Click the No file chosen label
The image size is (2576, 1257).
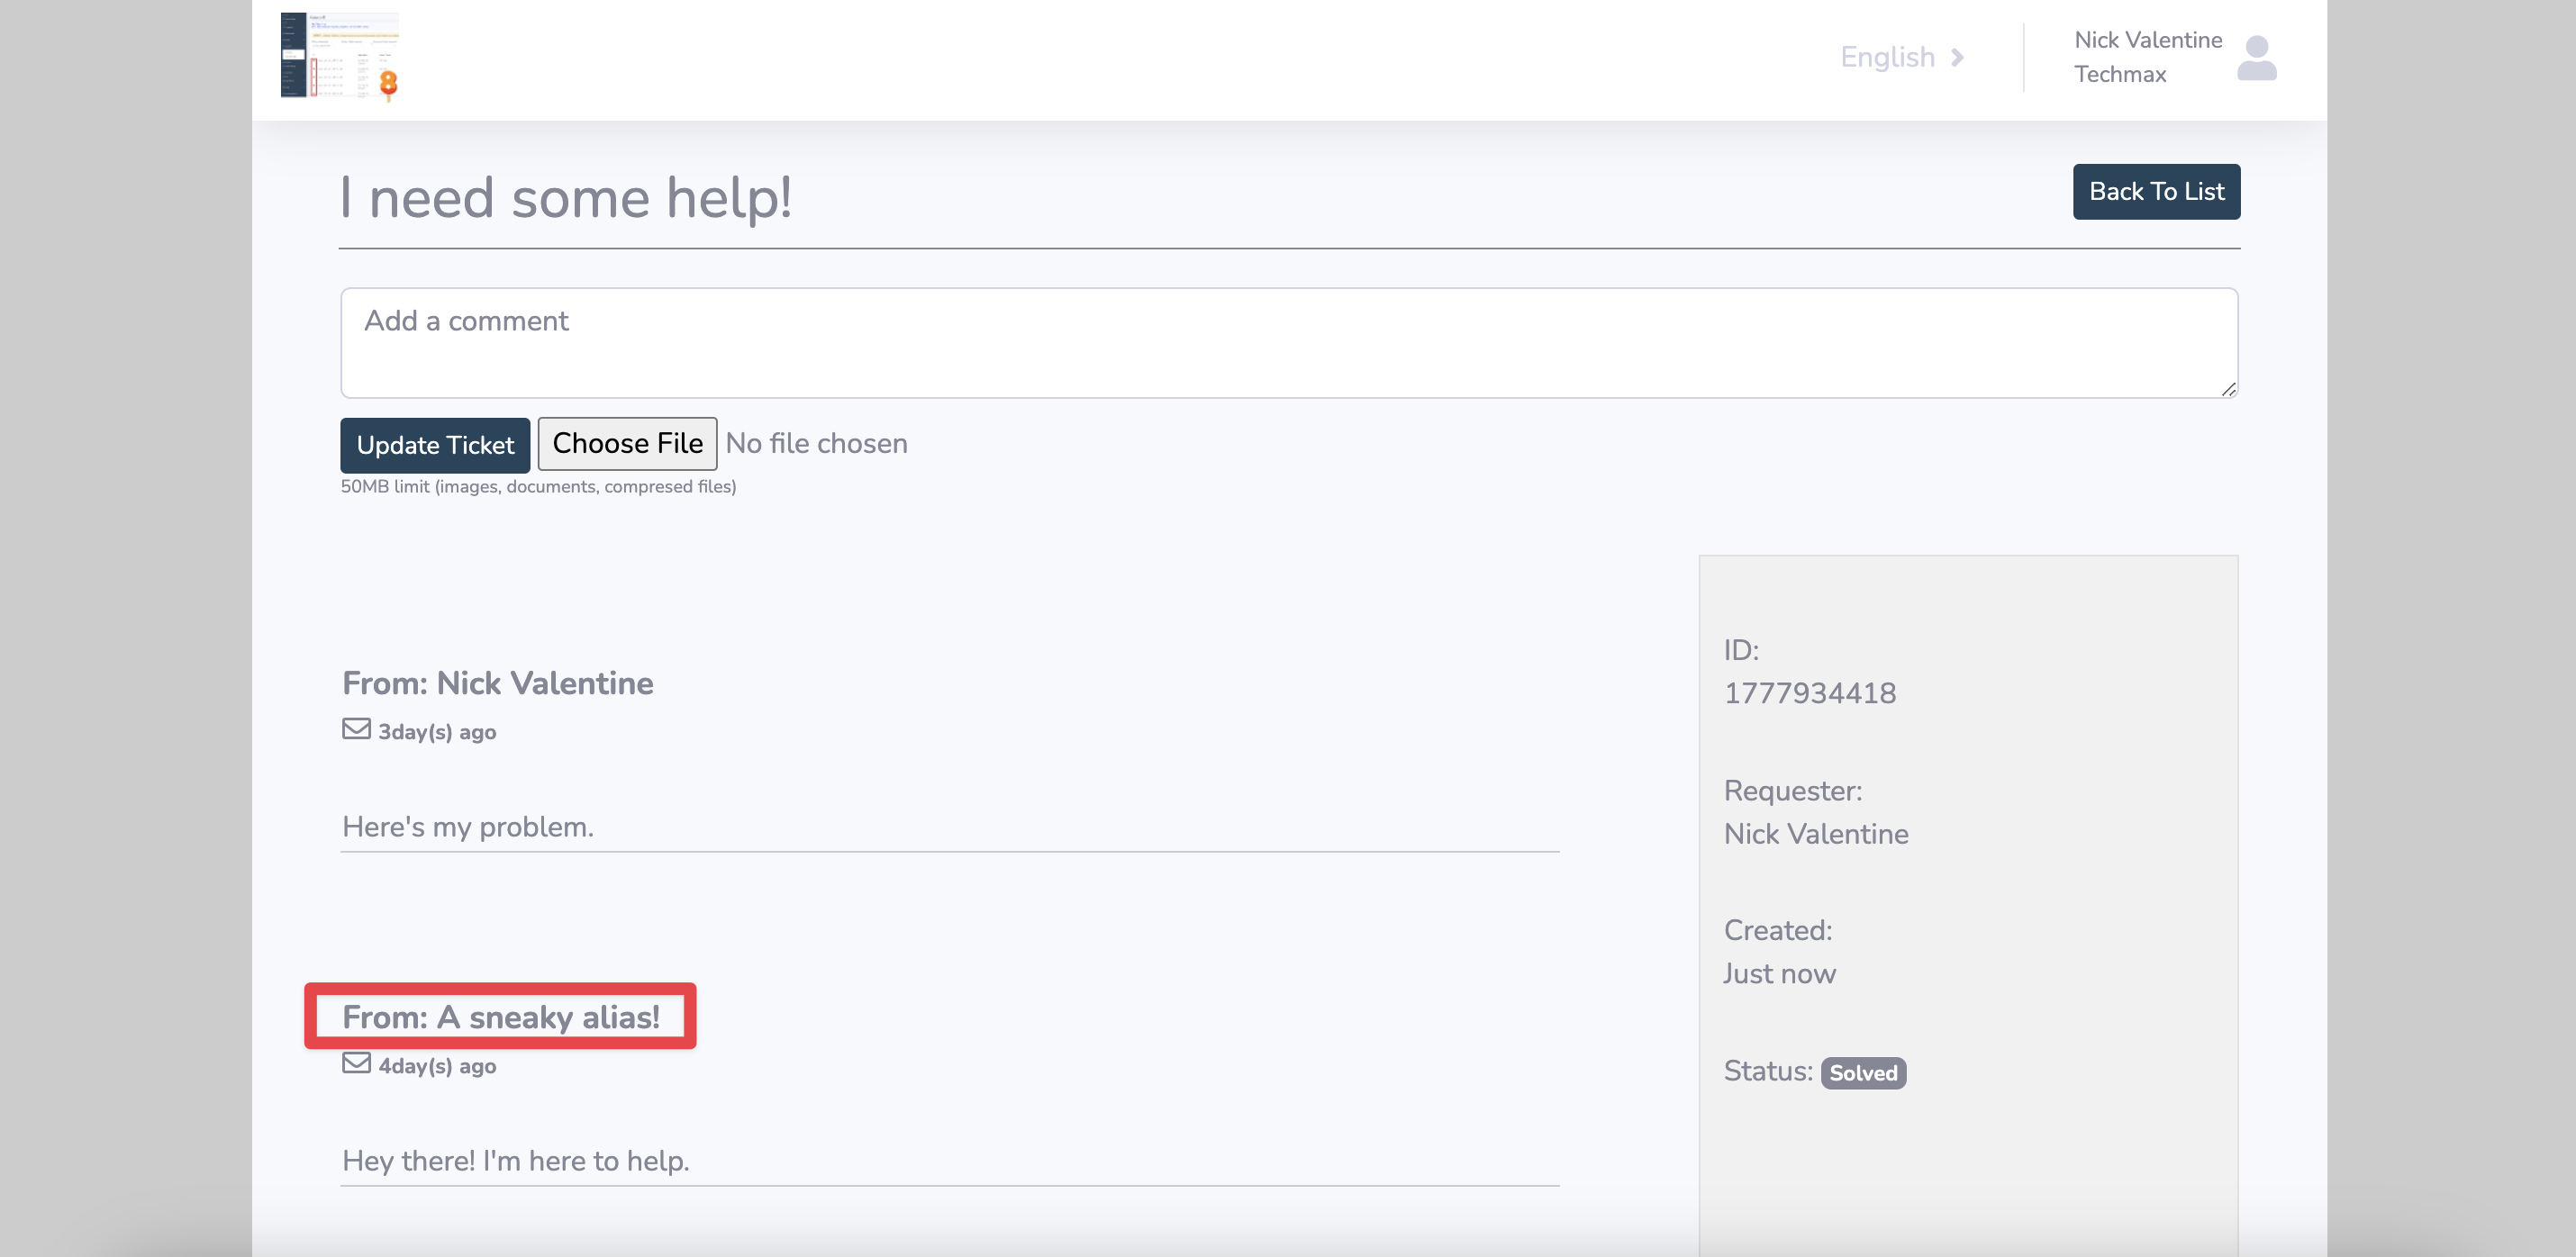point(816,444)
